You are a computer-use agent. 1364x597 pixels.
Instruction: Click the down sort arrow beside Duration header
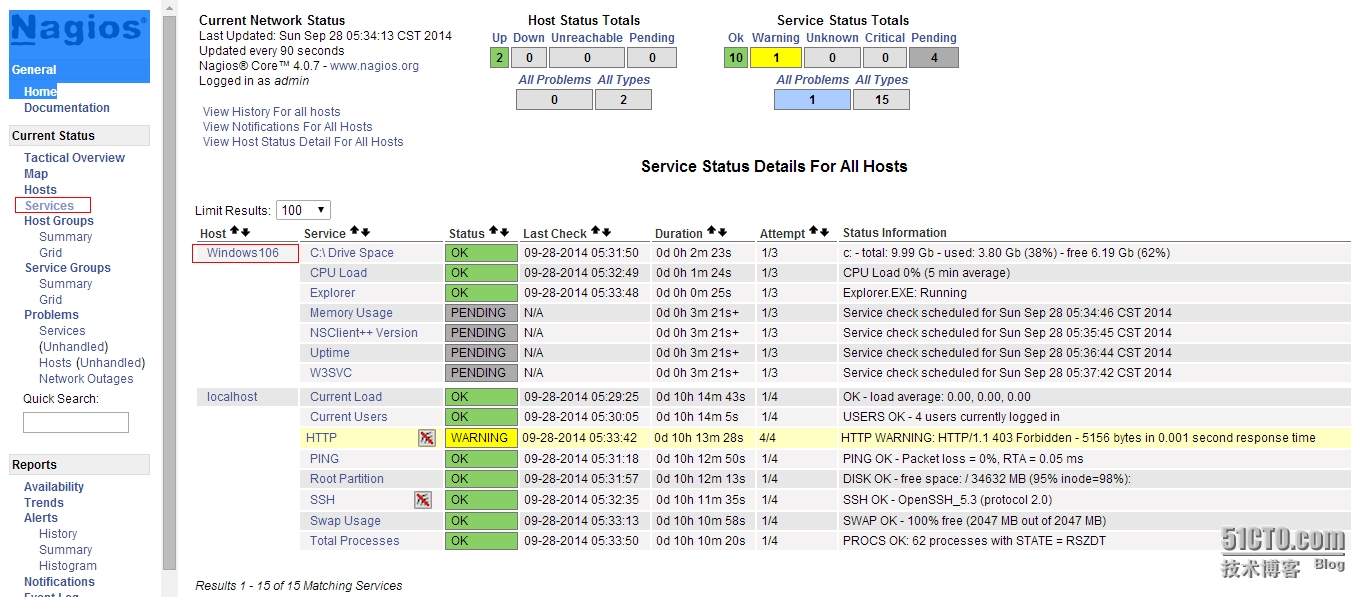[x=722, y=232]
